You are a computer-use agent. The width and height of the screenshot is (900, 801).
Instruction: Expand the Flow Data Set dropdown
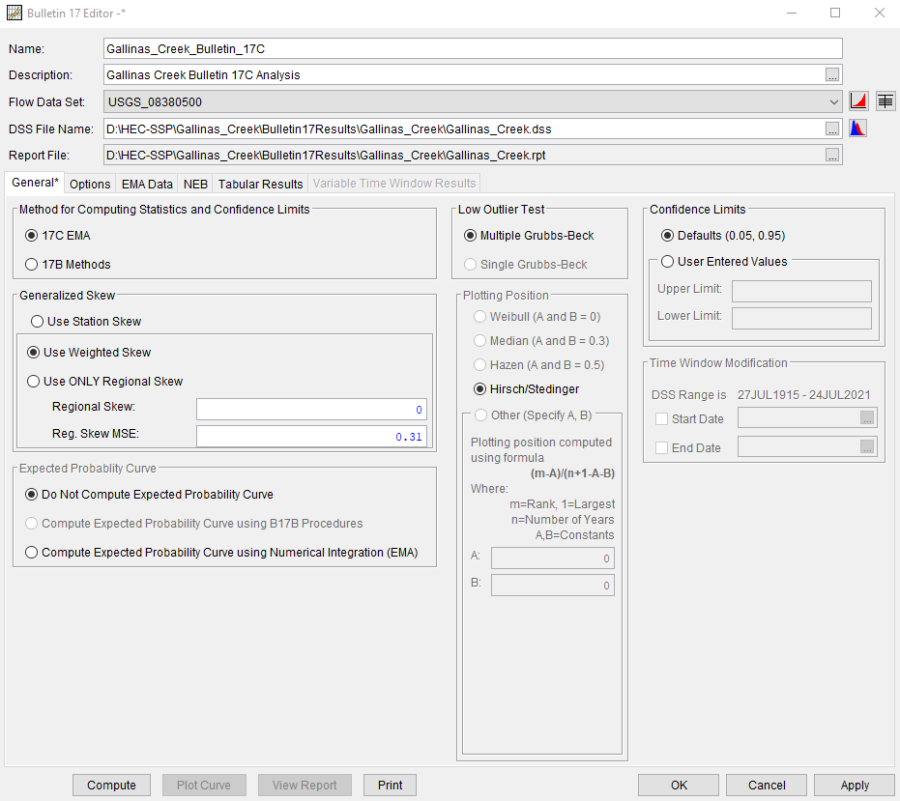click(834, 102)
